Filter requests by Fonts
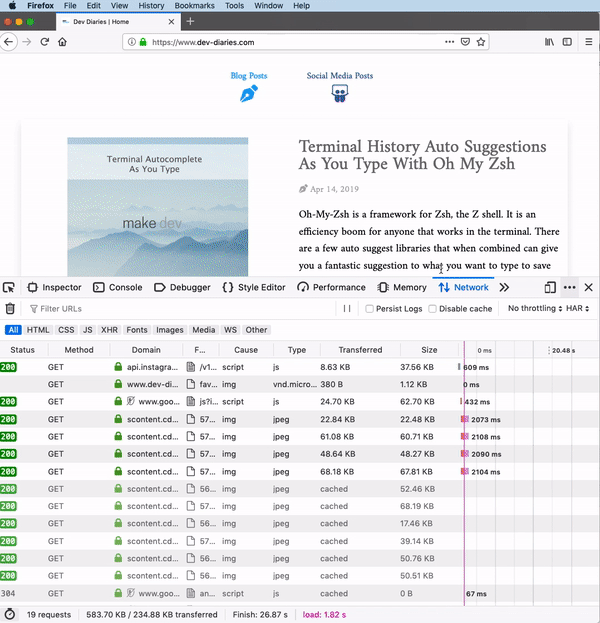 tap(137, 330)
